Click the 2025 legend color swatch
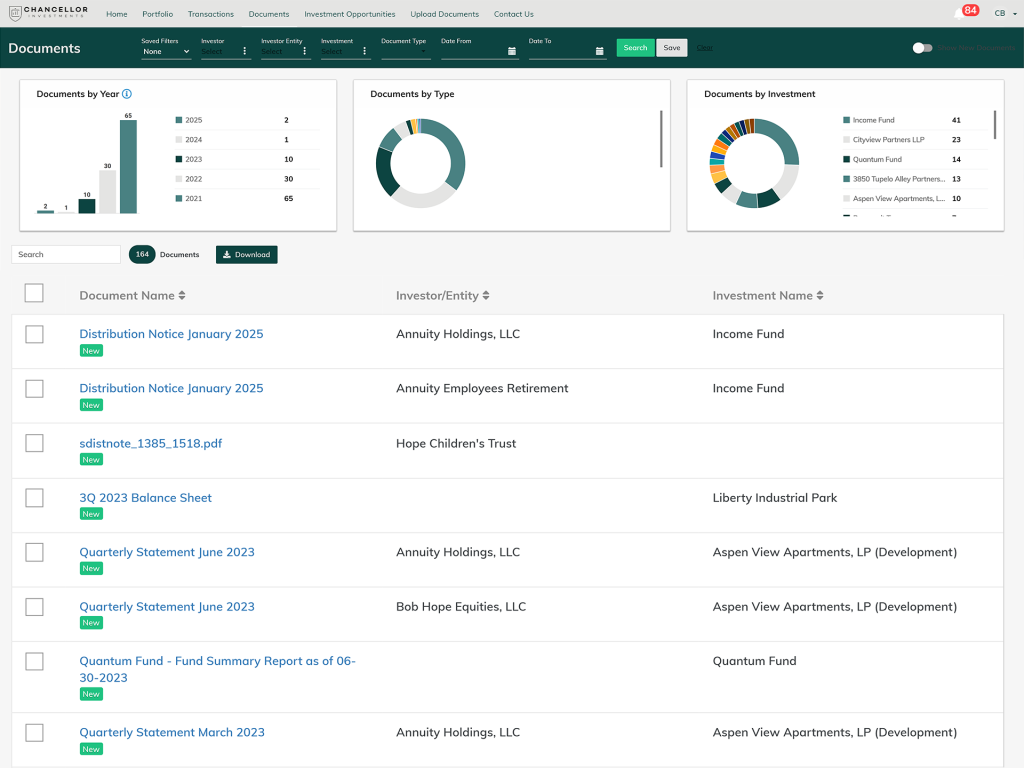This screenshot has width=1024, height=768. pos(179,120)
